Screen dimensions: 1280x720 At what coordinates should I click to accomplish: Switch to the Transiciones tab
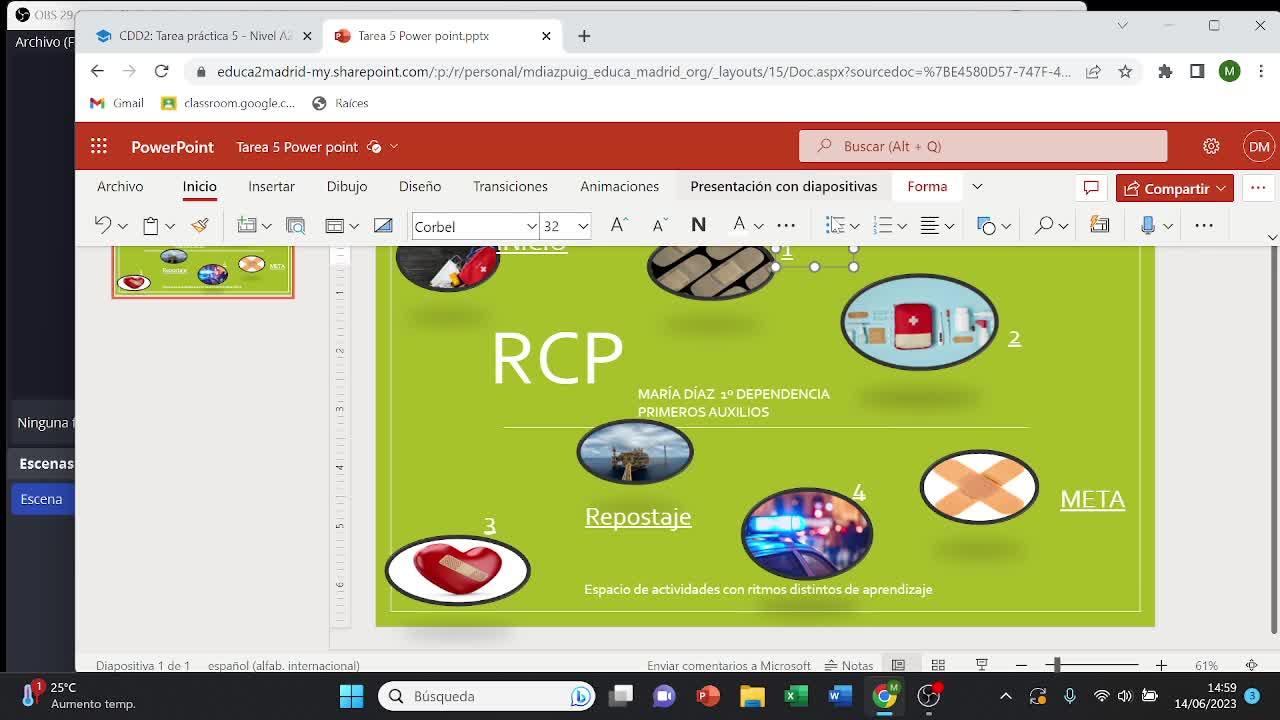[510, 186]
